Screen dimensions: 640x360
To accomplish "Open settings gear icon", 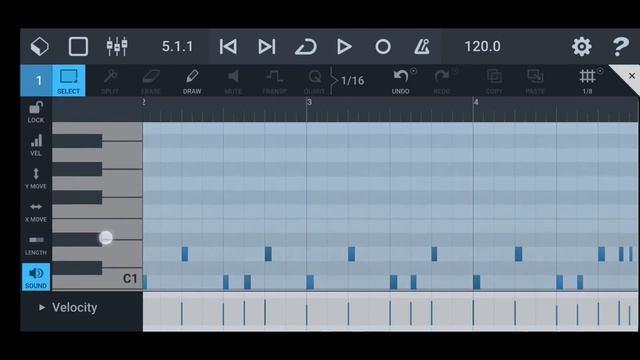I will tap(582, 46).
